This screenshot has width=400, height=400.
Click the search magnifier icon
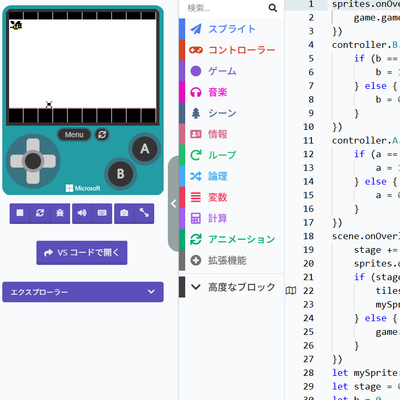[x=273, y=8]
